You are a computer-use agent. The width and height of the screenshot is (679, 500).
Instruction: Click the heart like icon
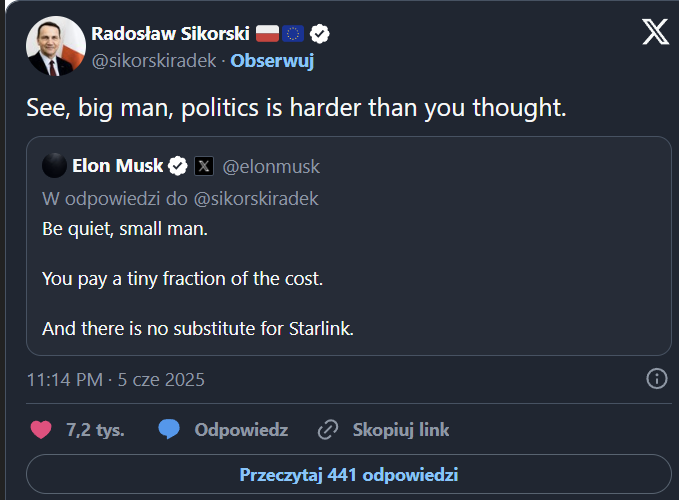coord(41,430)
